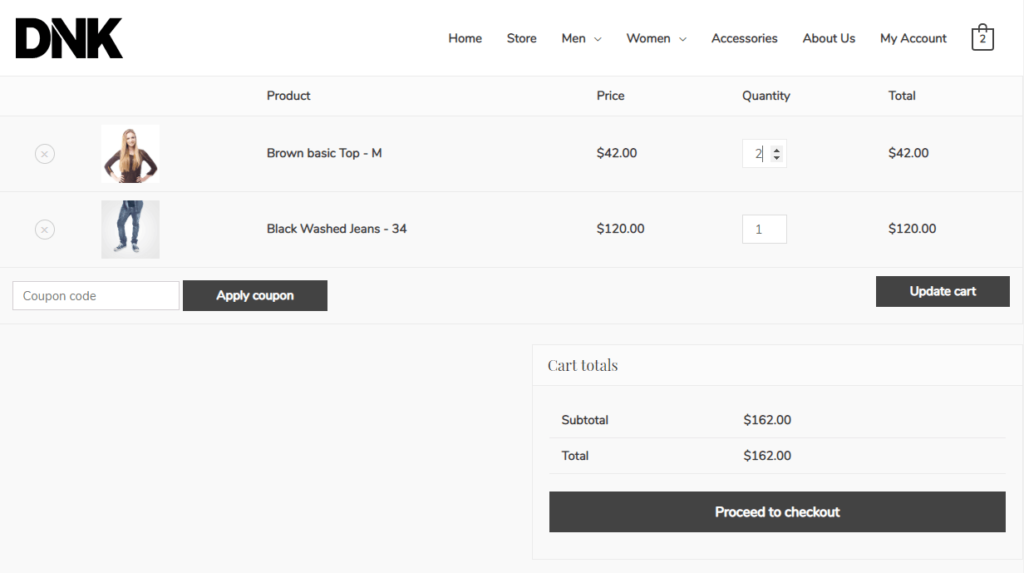The width and height of the screenshot is (1024, 573).
Task: Remove Brown basic Top from cart
Action: click(x=45, y=154)
